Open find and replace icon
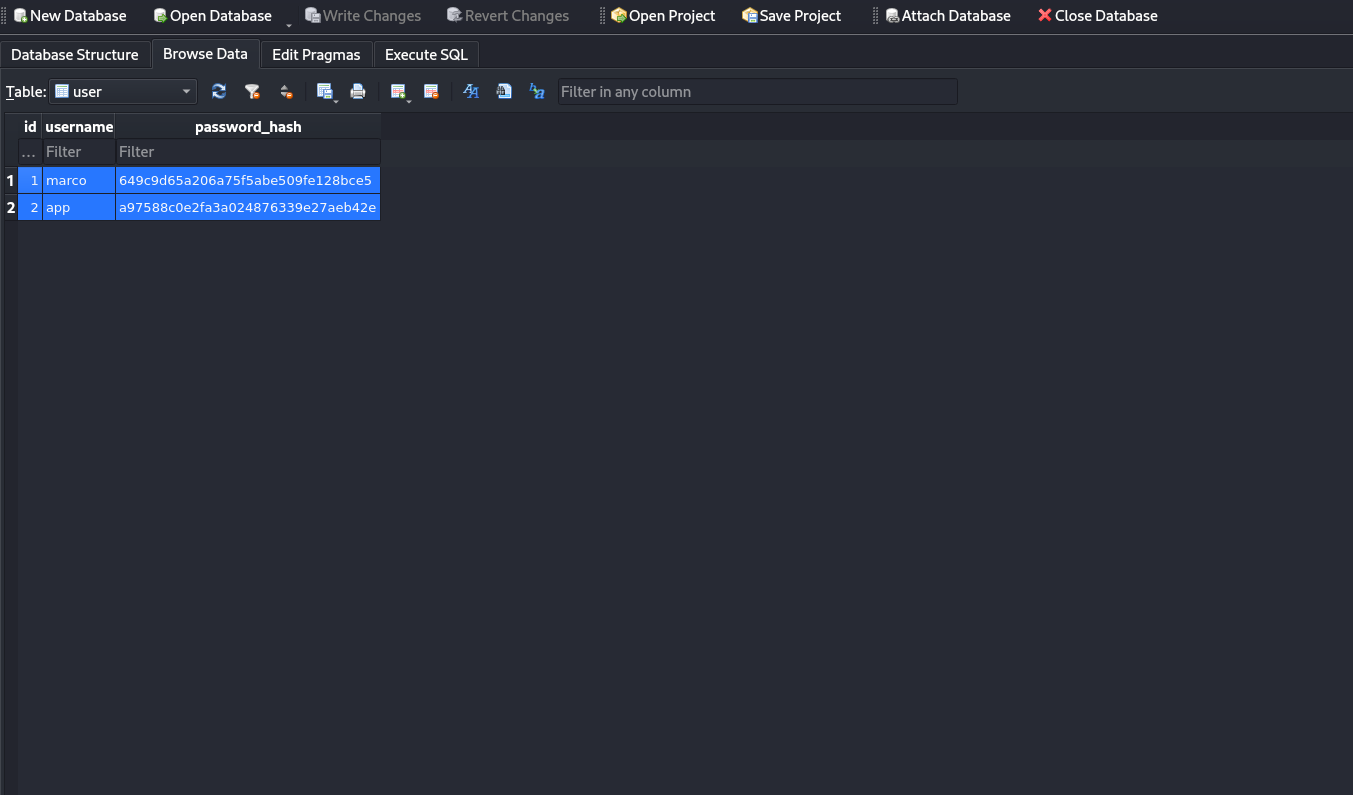This screenshot has width=1353, height=795. (537, 92)
